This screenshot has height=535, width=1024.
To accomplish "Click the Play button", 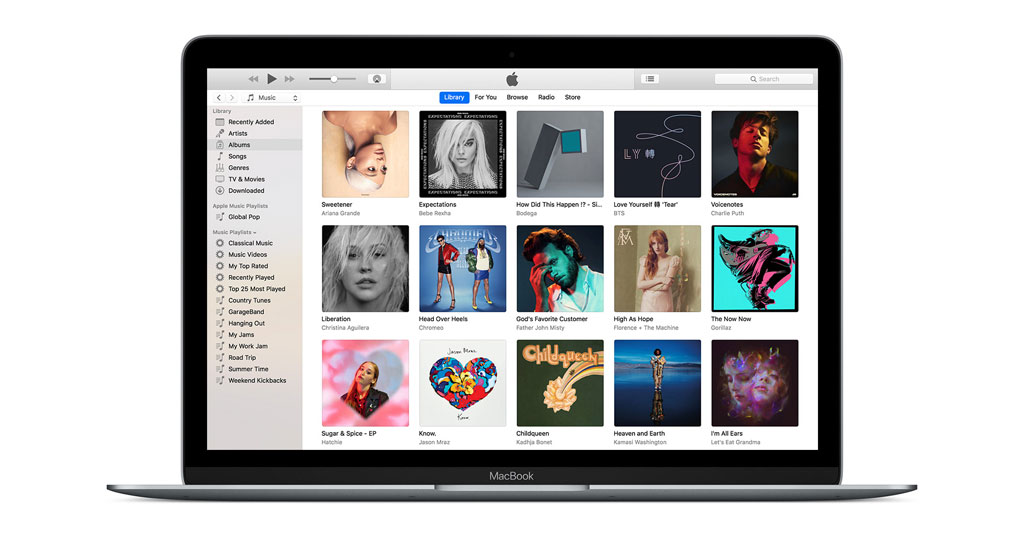I will pyautogui.click(x=272, y=79).
